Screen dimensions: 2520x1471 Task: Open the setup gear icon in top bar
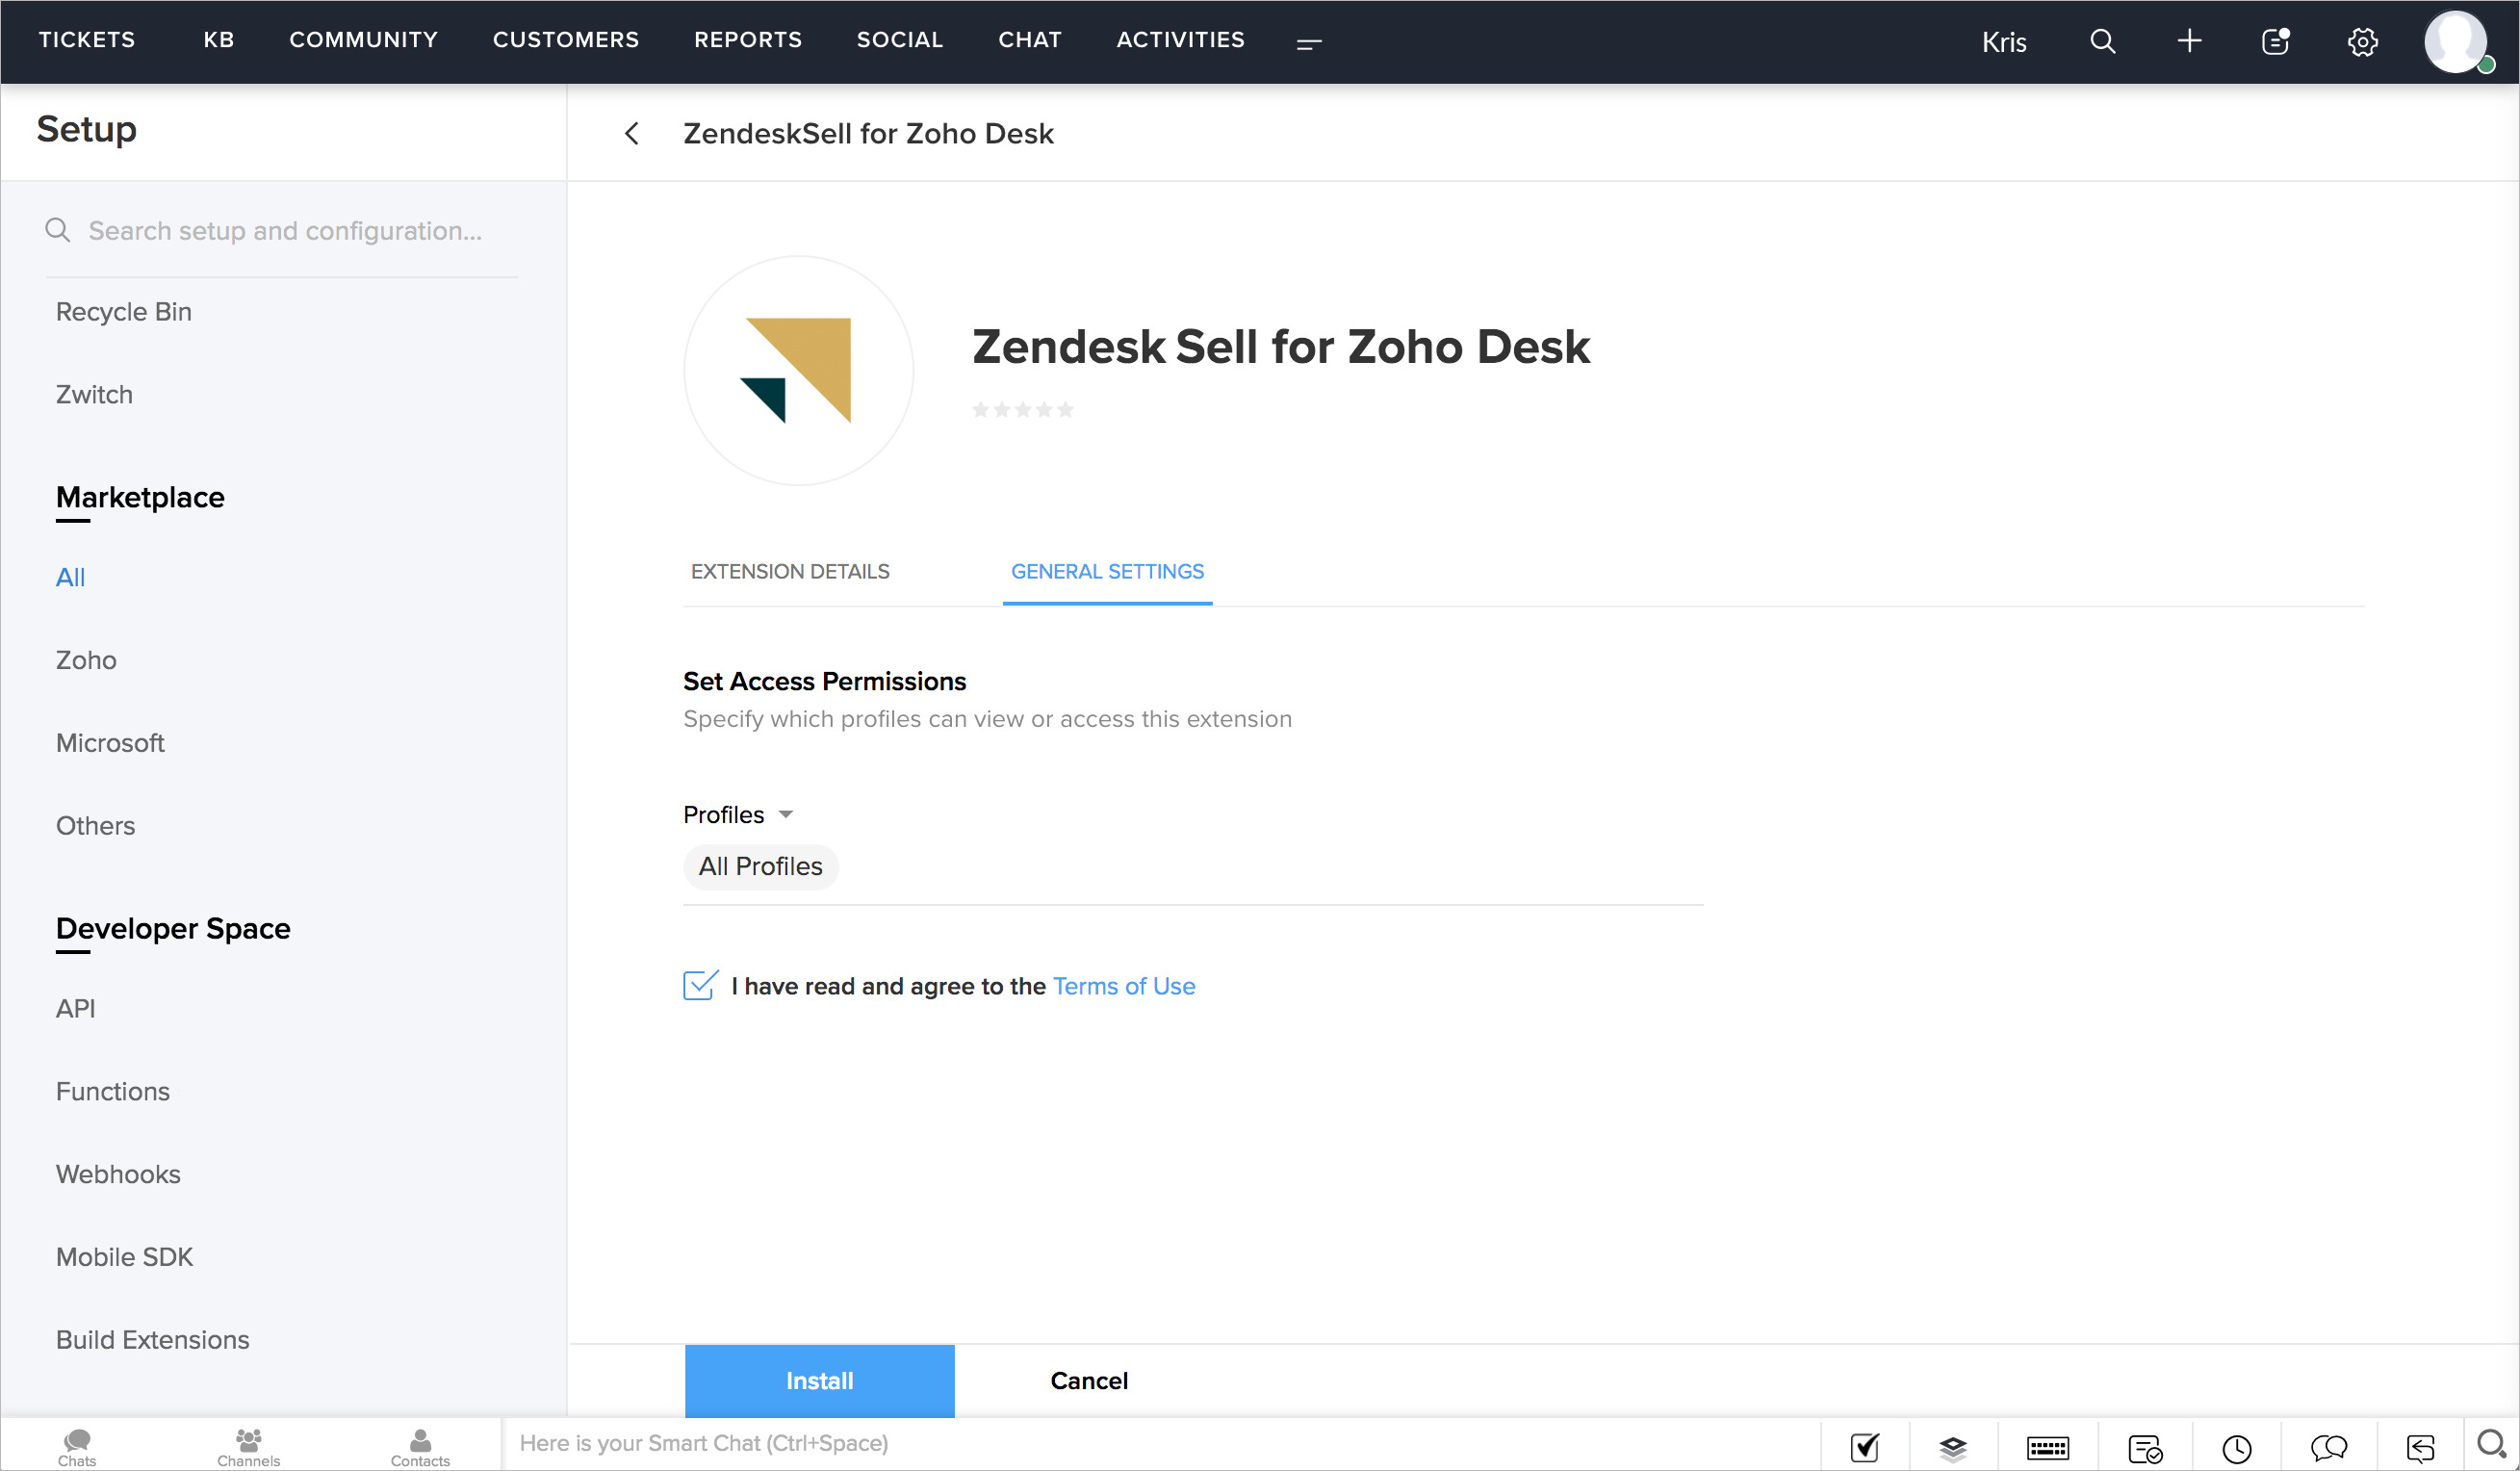(2362, 42)
